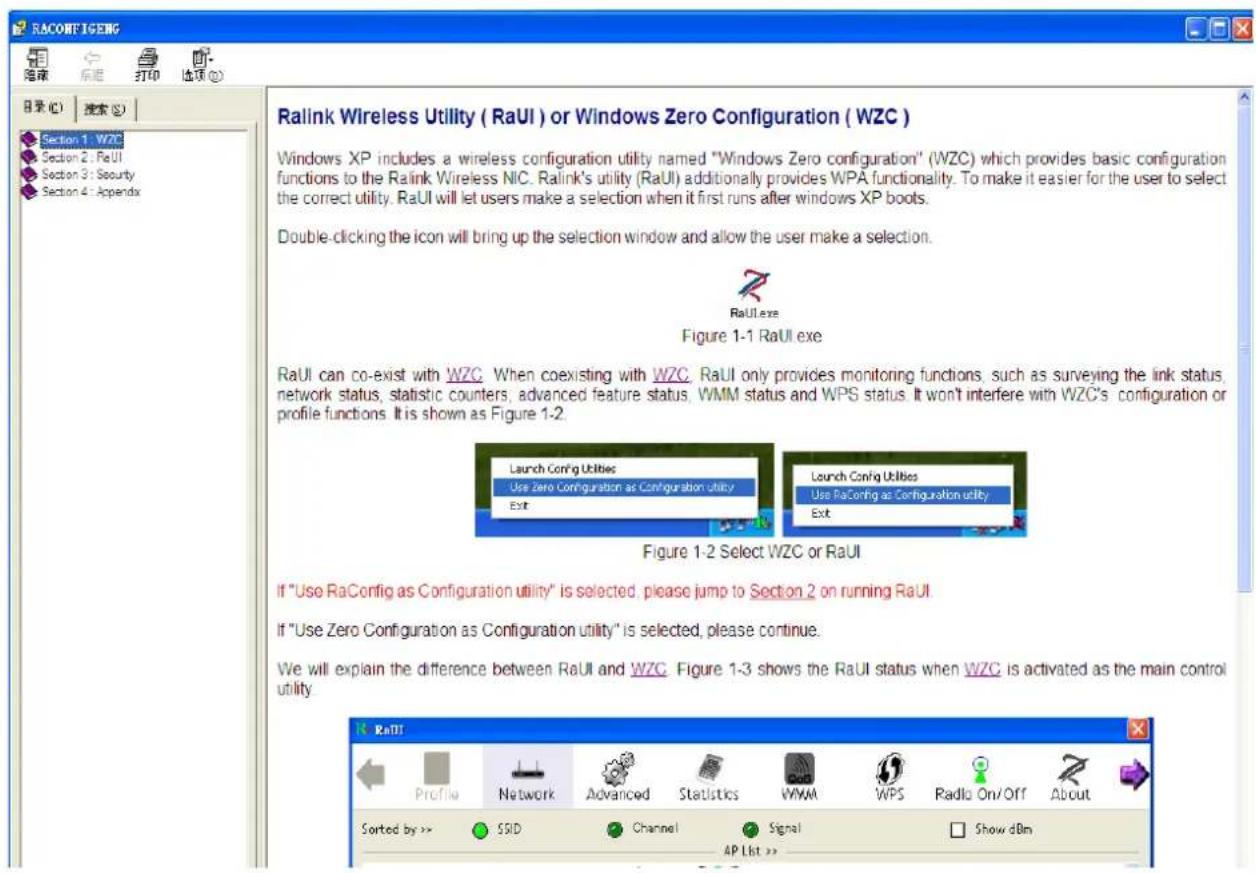Click the Print toolbar icon
This screenshot has height=873, width=1256.
pos(147,65)
